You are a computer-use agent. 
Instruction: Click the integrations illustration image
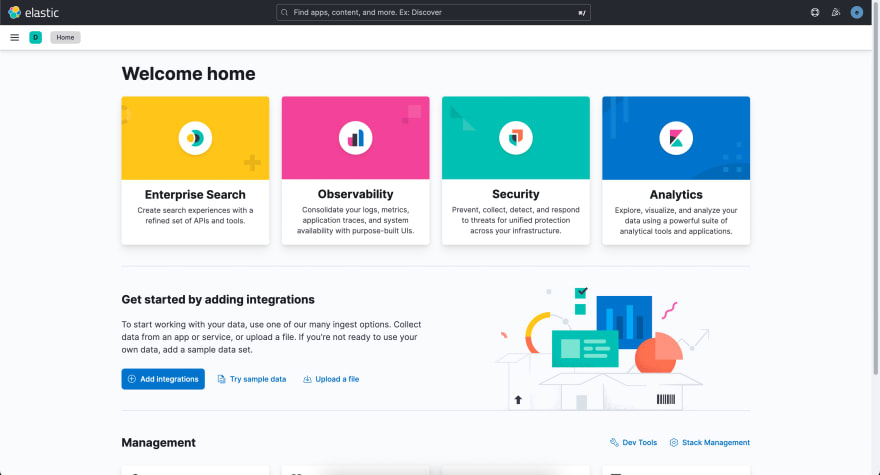(603, 348)
